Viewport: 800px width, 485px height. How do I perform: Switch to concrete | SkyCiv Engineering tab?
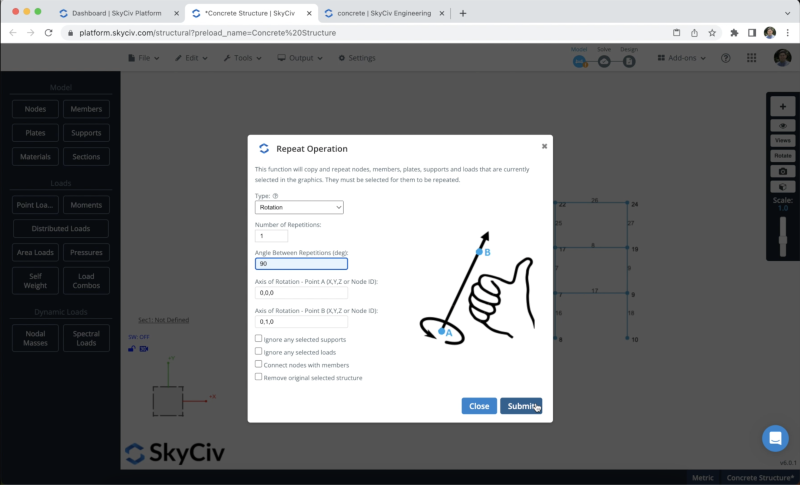(384, 13)
